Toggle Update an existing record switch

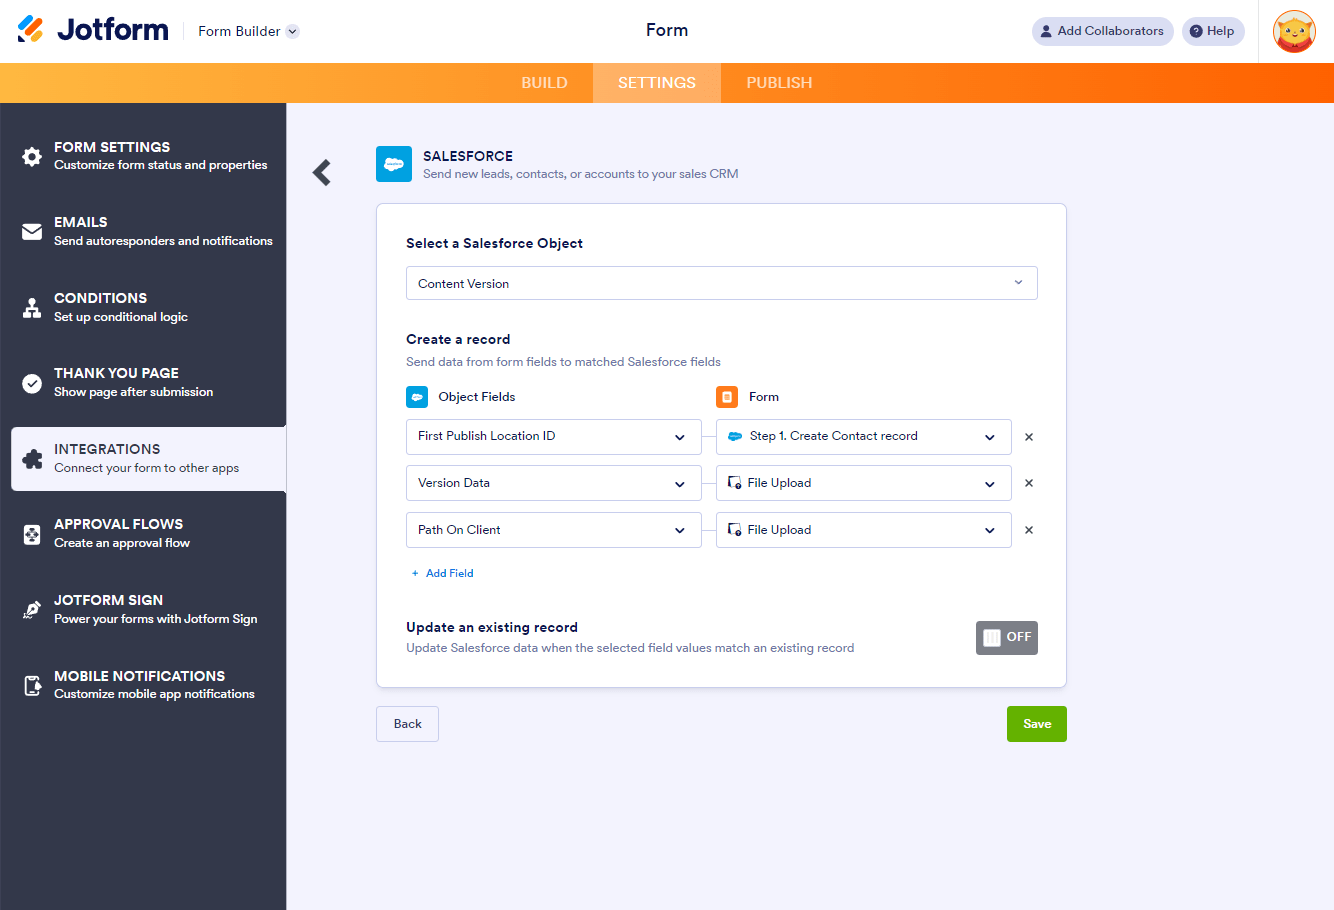click(x=1006, y=638)
